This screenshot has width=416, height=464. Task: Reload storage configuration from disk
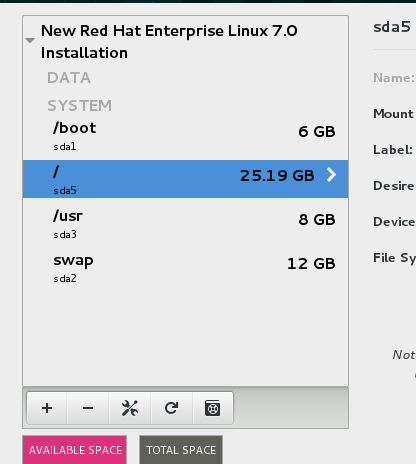[x=171, y=408]
